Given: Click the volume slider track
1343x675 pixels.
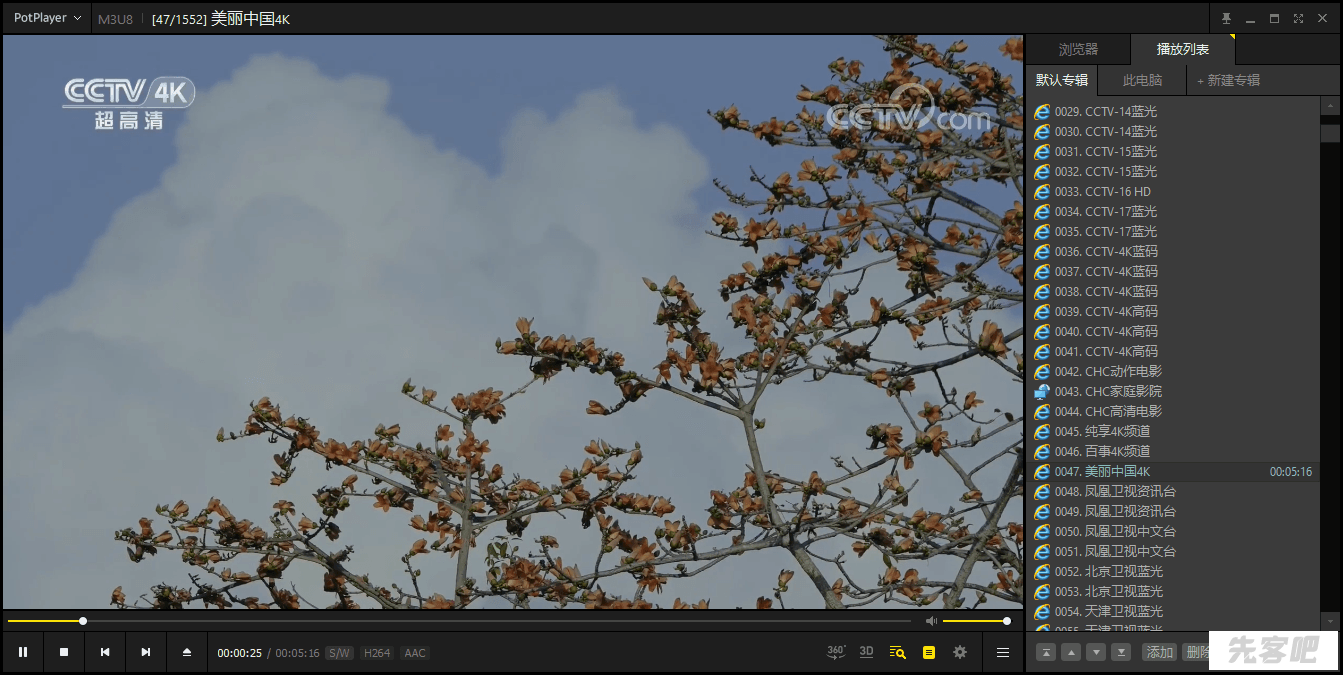Looking at the screenshot, I should coord(974,621).
